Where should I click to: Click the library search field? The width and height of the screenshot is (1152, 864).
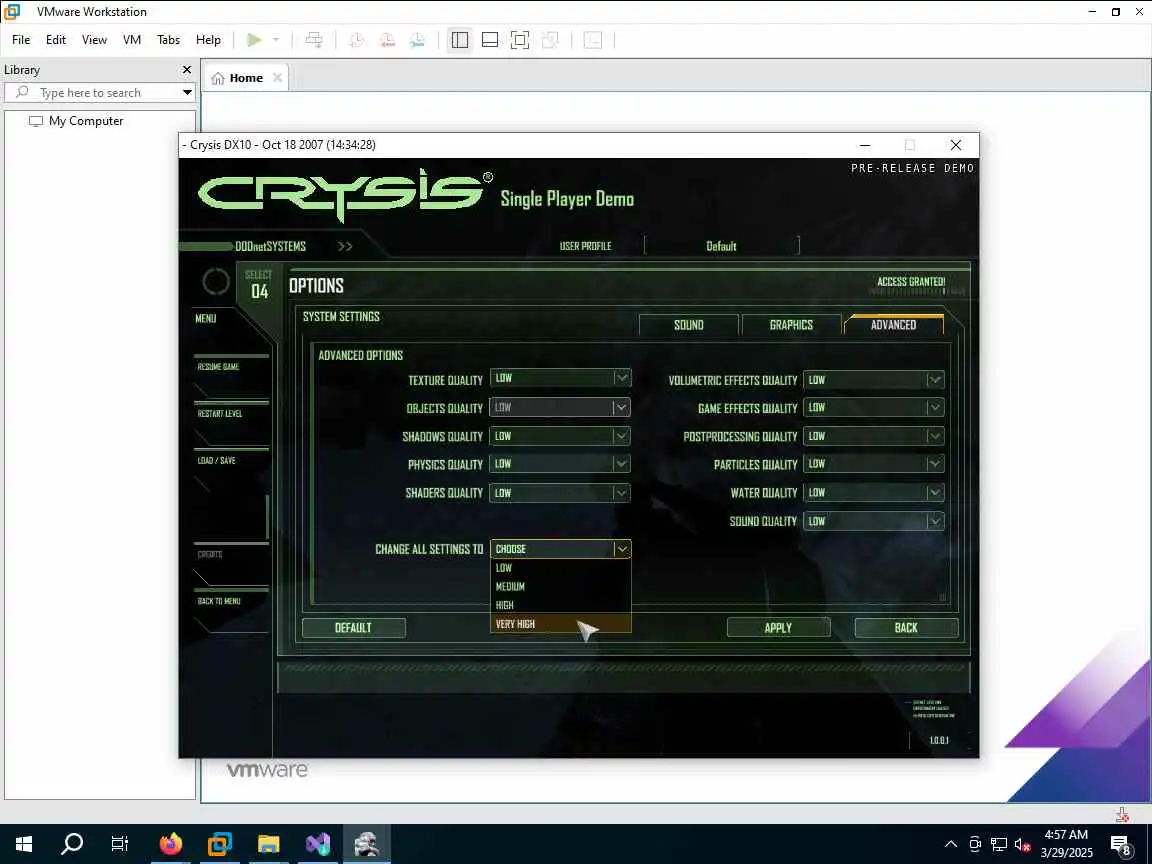point(100,93)
